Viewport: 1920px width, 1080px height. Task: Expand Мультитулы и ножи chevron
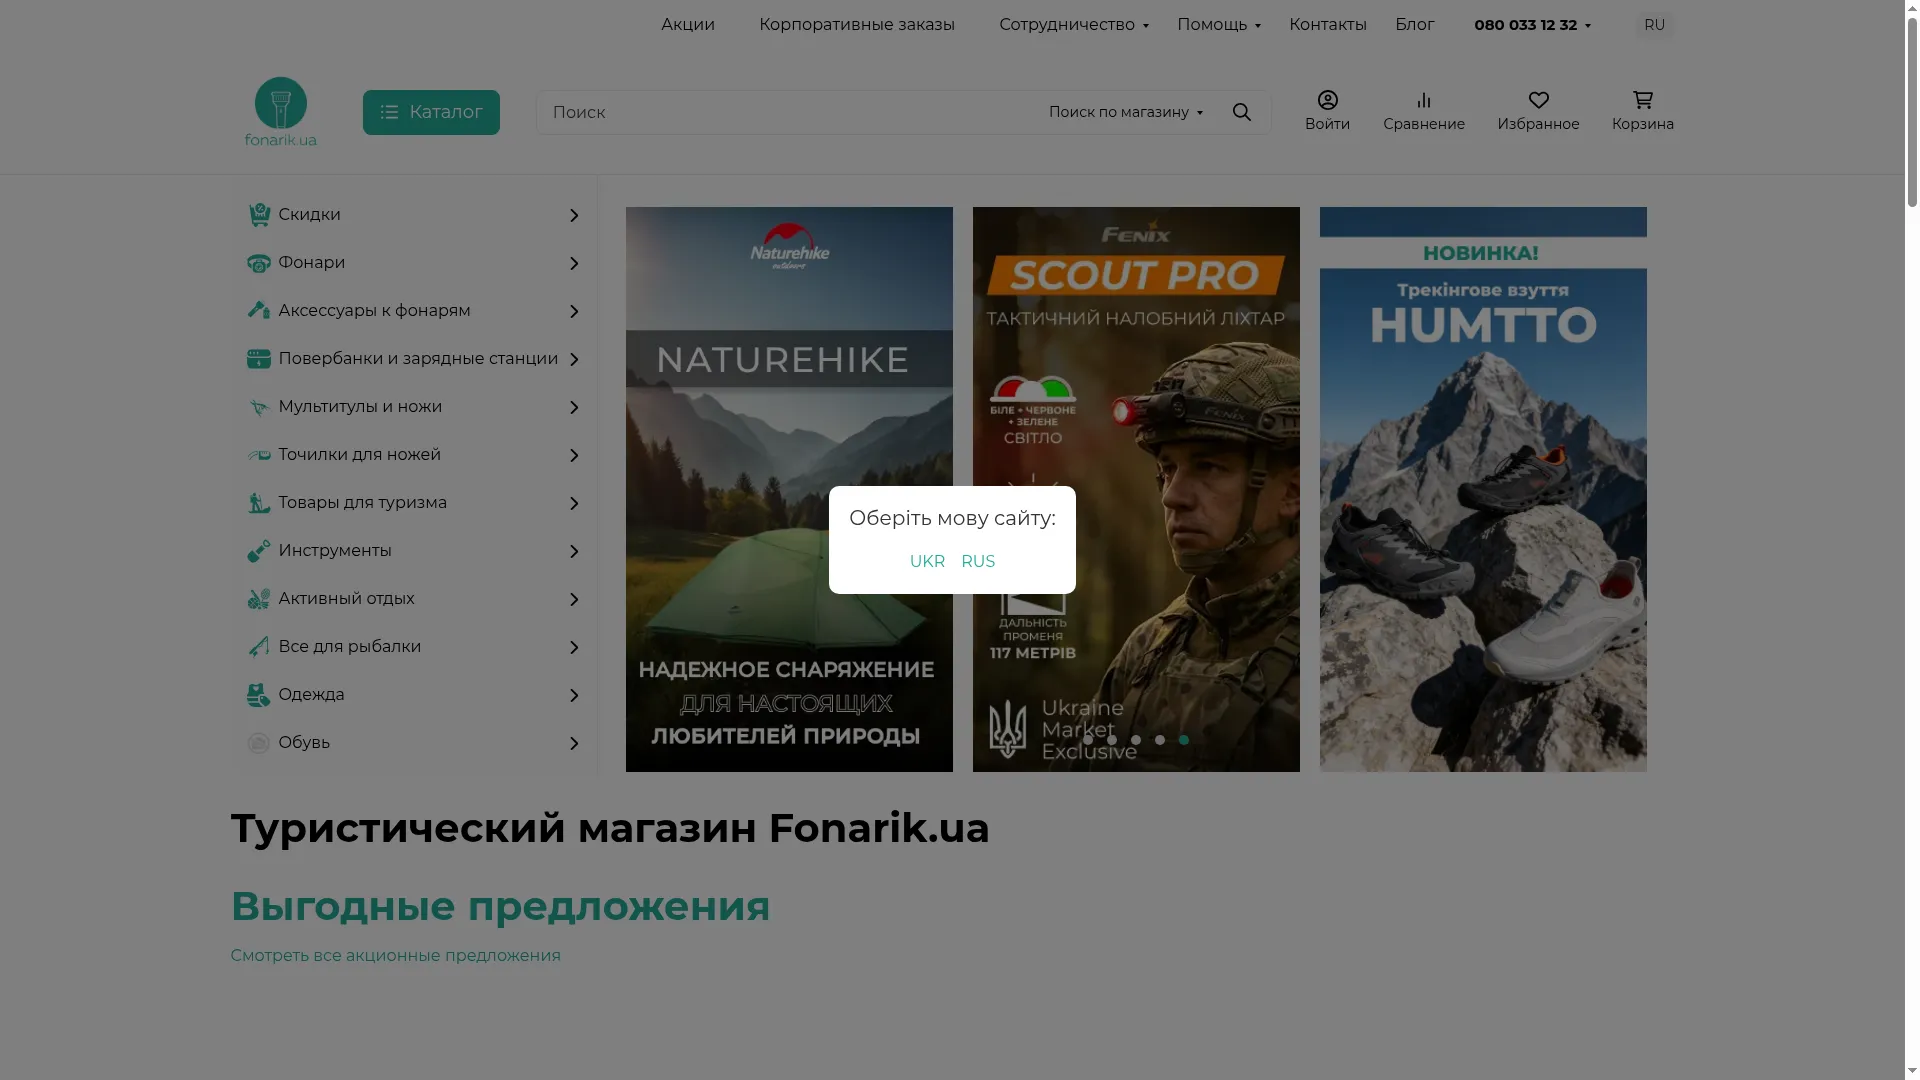[x=574, y=408]
